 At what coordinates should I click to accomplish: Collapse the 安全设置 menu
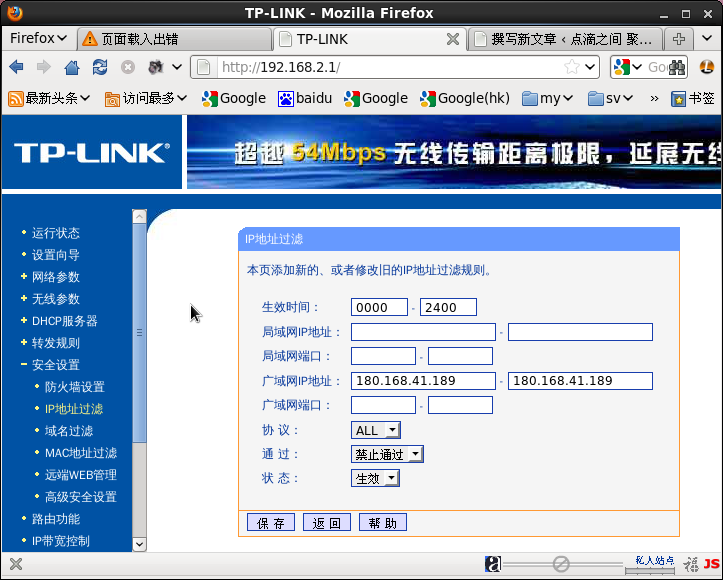56,365
